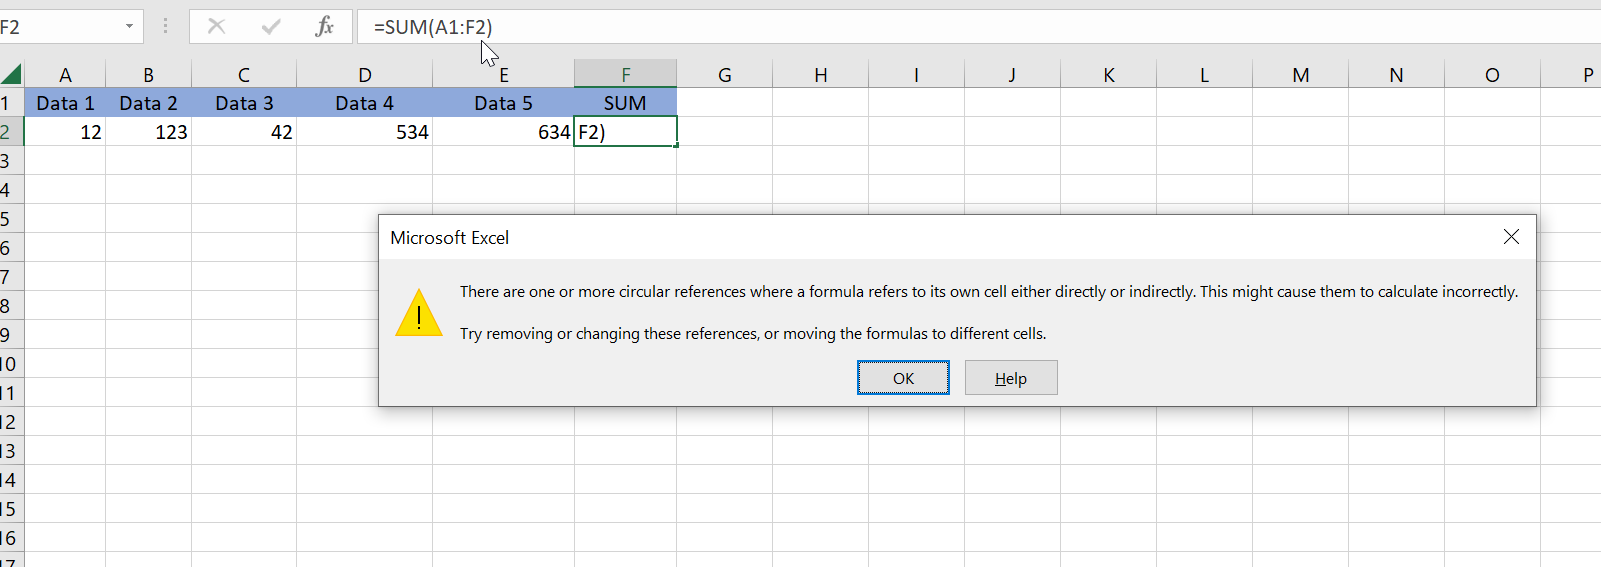The image size is (1601, 567).
Task: Select row 2 header
Action: pos(10,132)
